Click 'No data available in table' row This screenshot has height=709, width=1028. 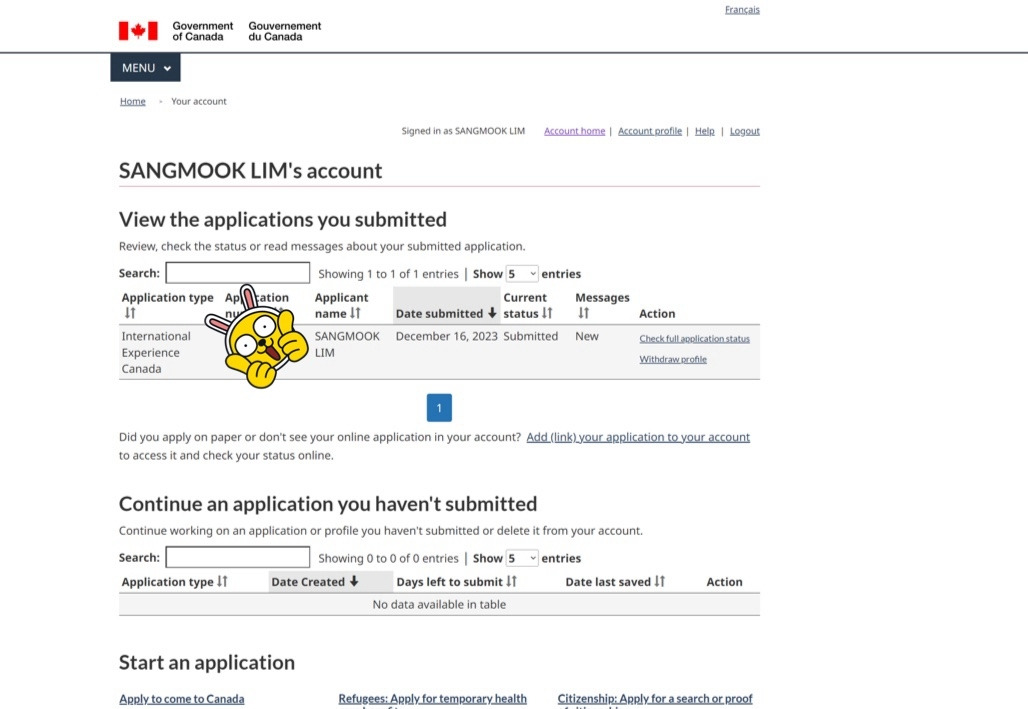(x=439, y=605)
